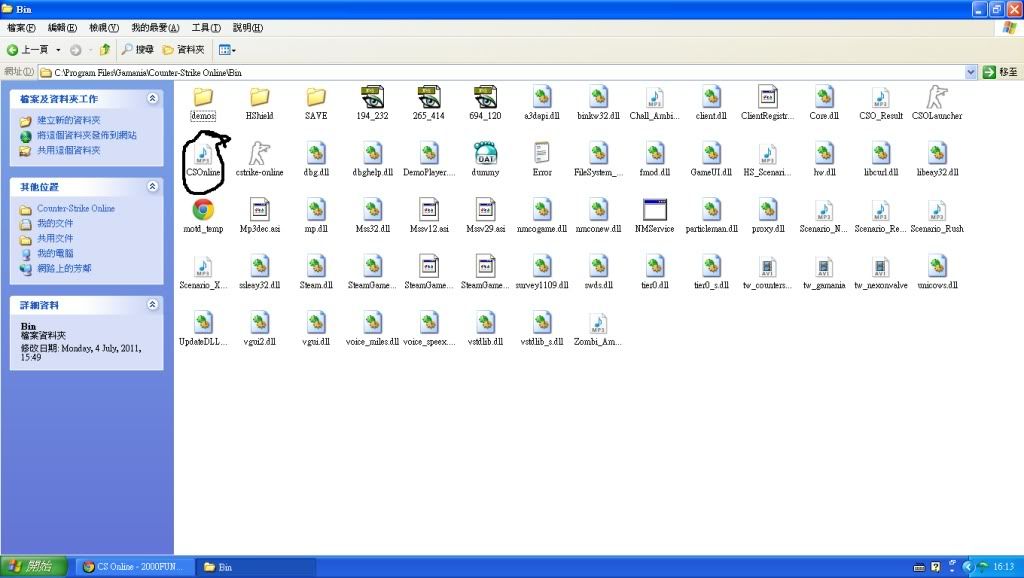Click 將這個資料夾發佈到網站 link
The image size is (1024, 578).
87,135
